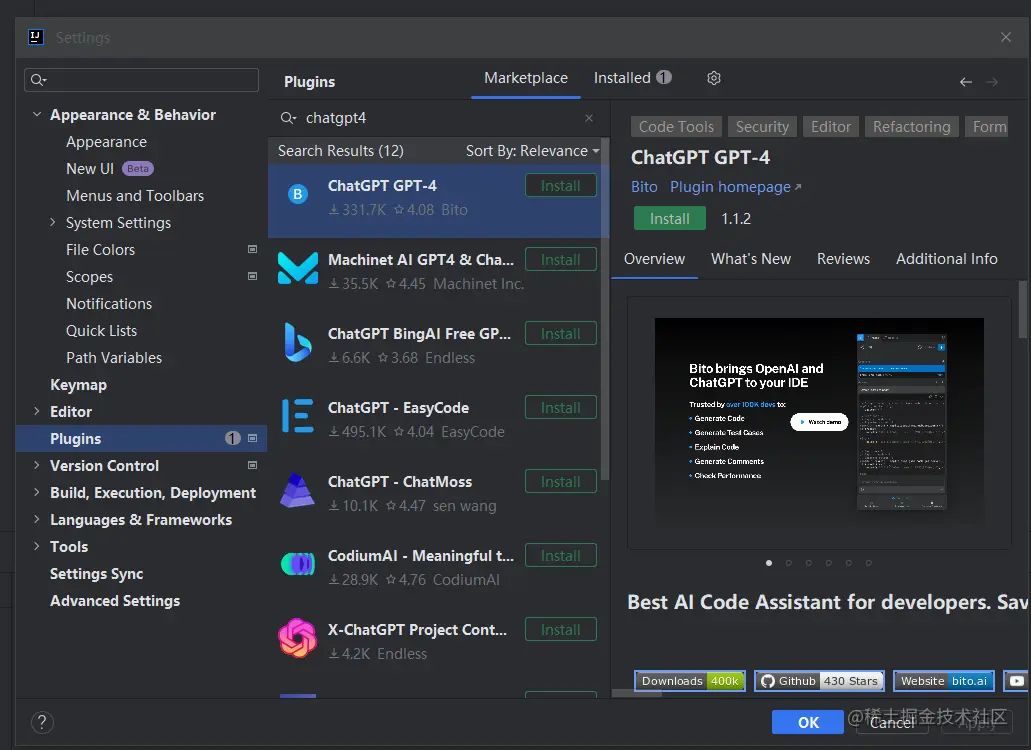This screenshot has width=1031, height=750.
Task: Click green Install button in details pane
Action: coord(670,218)
